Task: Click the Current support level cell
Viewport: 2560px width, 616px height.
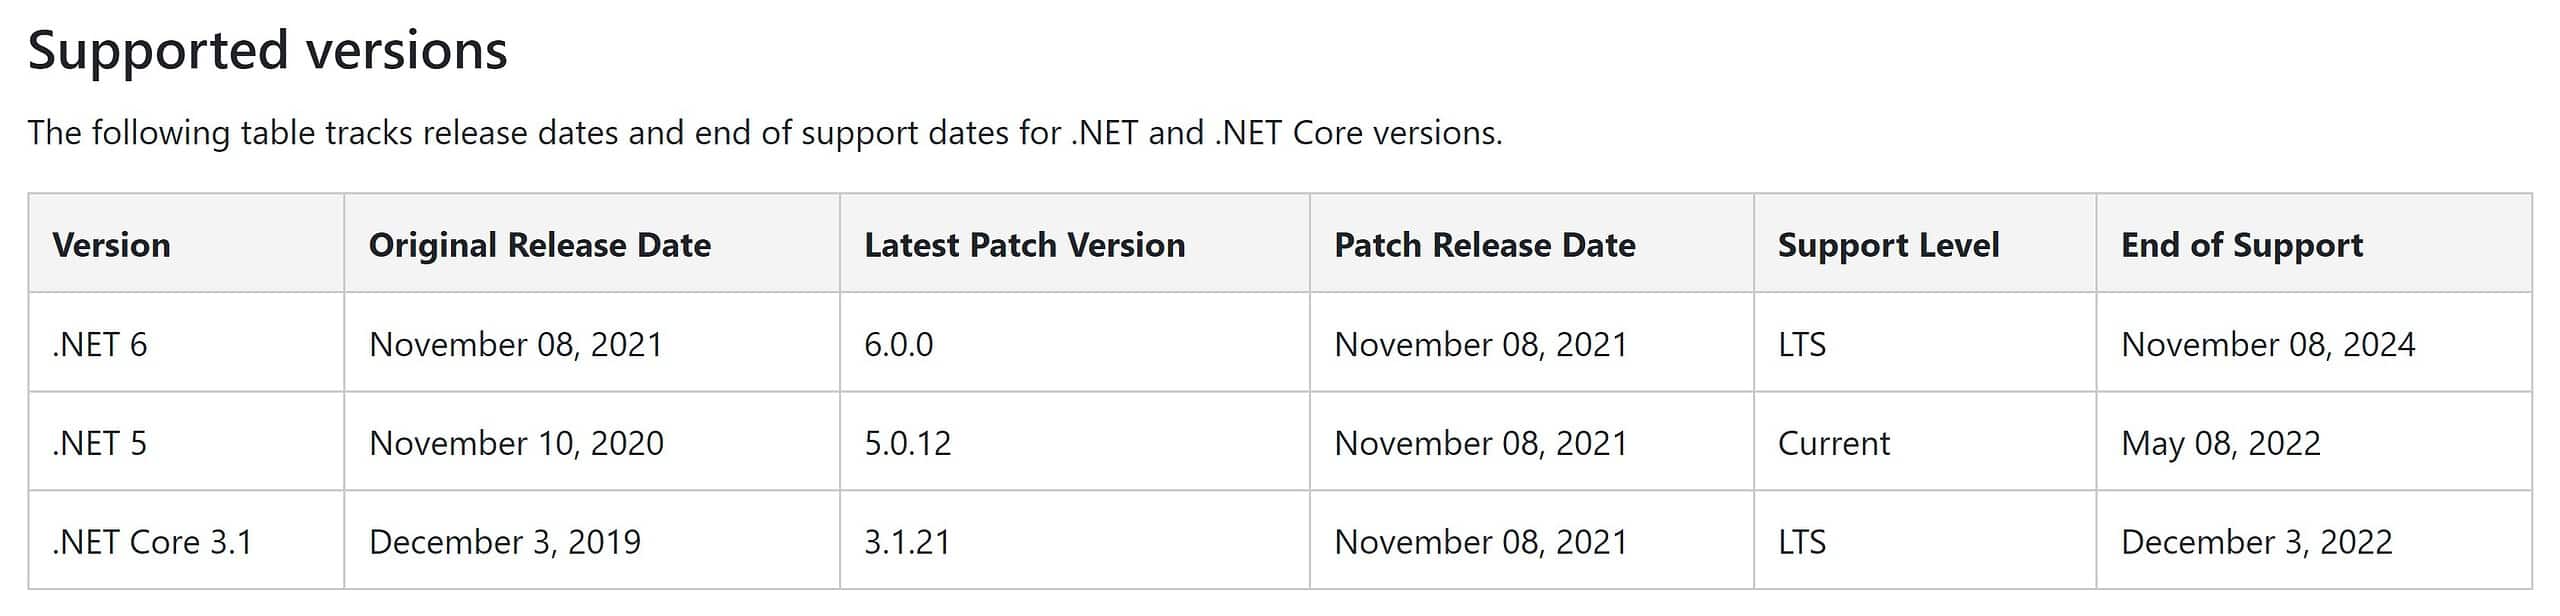Action: (x=1834, y=443)
